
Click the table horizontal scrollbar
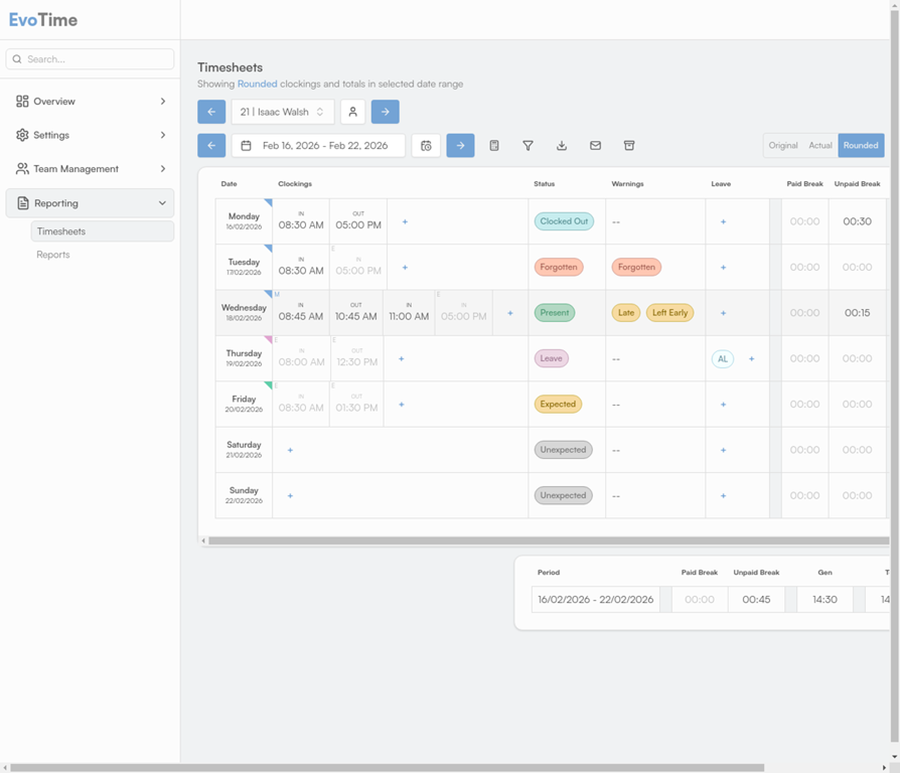tap(548, 541)
